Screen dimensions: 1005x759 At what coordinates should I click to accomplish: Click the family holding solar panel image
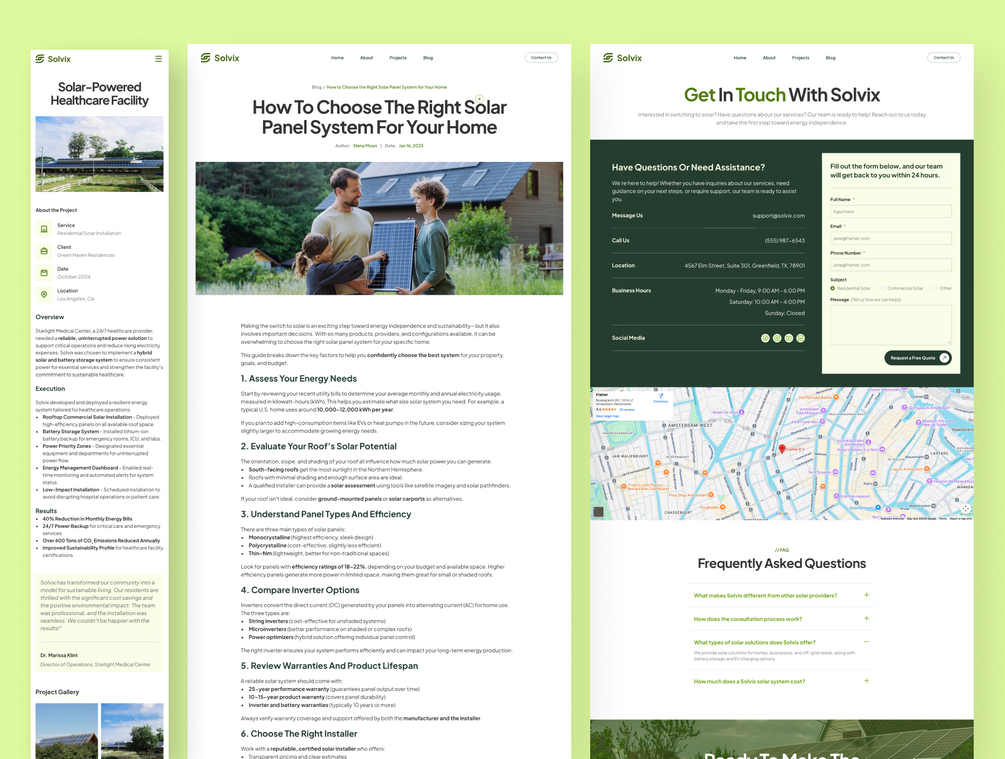click(x=379, y=228)
